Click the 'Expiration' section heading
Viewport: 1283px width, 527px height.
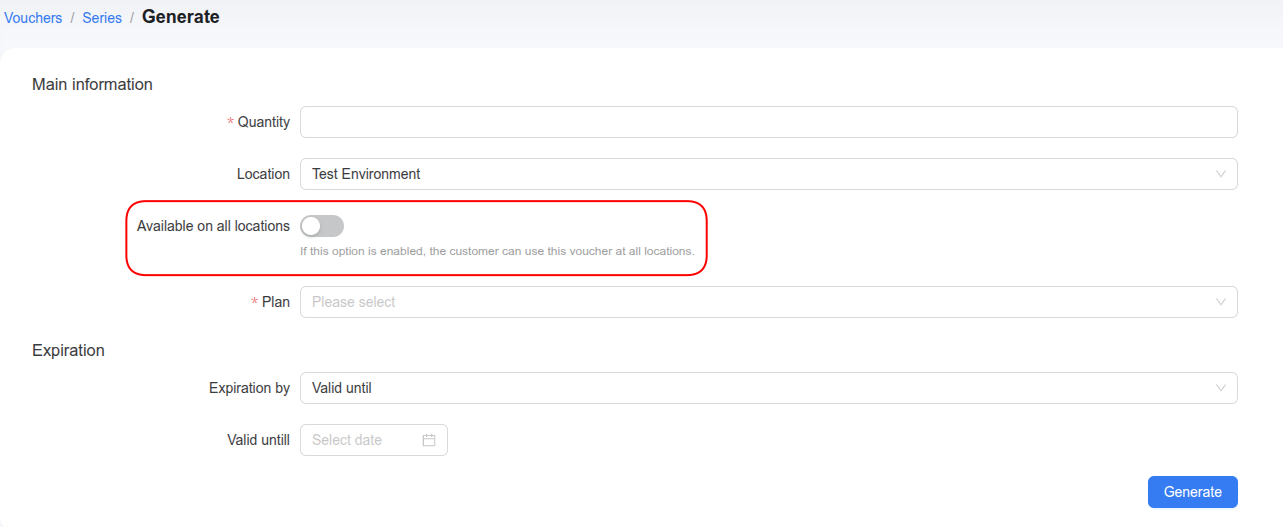pos(68,350)
